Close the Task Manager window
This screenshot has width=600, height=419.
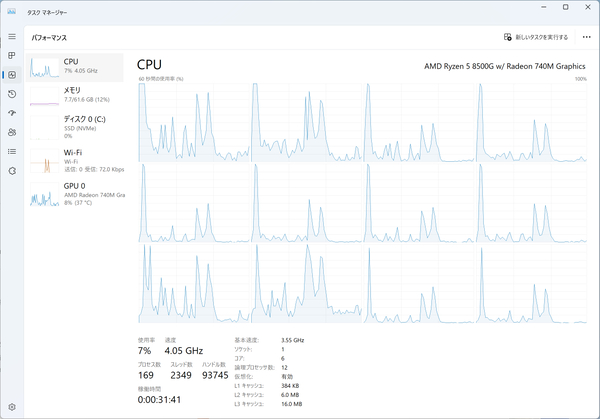point(588,7)
